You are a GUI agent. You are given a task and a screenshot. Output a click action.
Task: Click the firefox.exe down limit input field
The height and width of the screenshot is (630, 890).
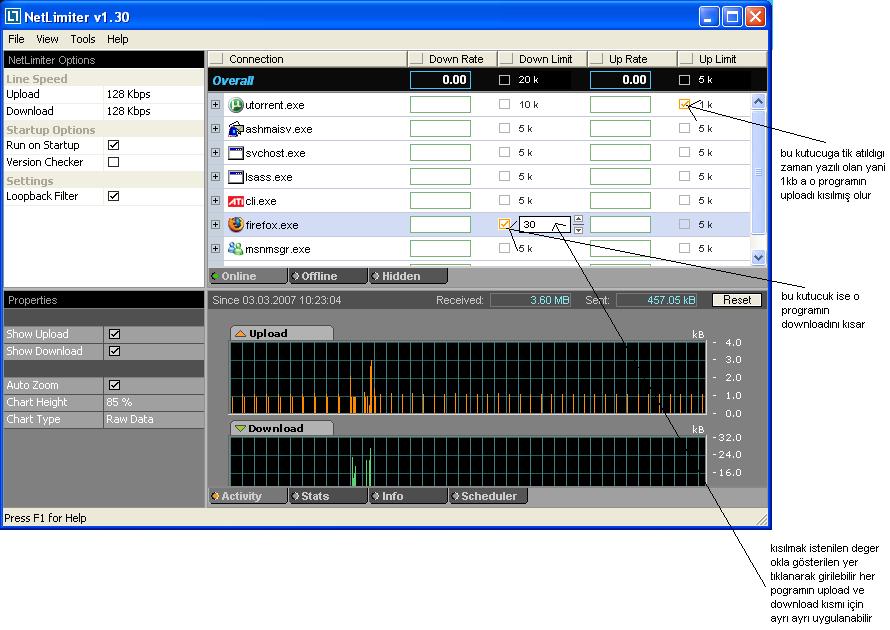(544, 224)
